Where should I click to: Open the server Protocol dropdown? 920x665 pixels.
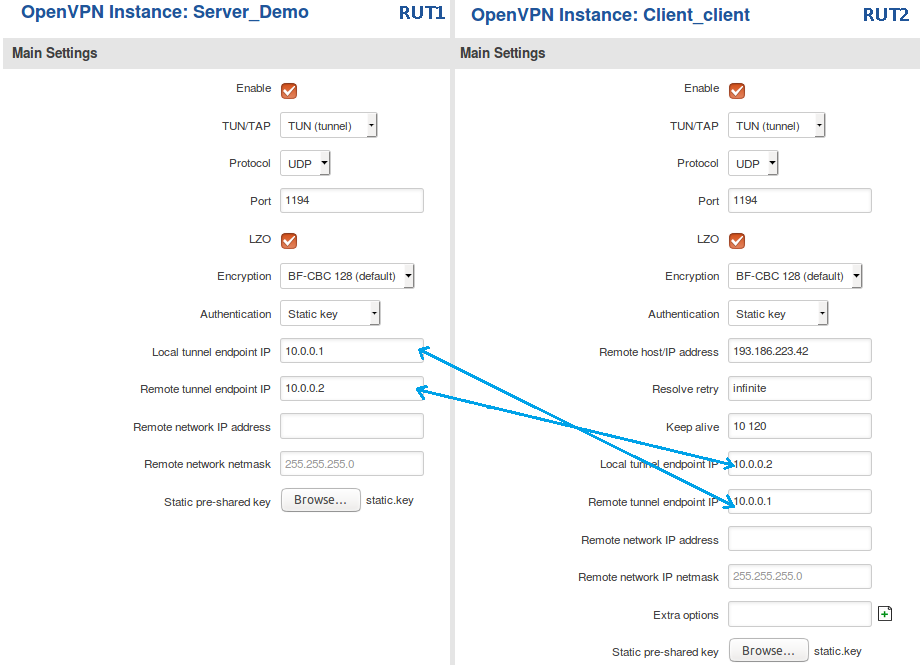[304, 163]
